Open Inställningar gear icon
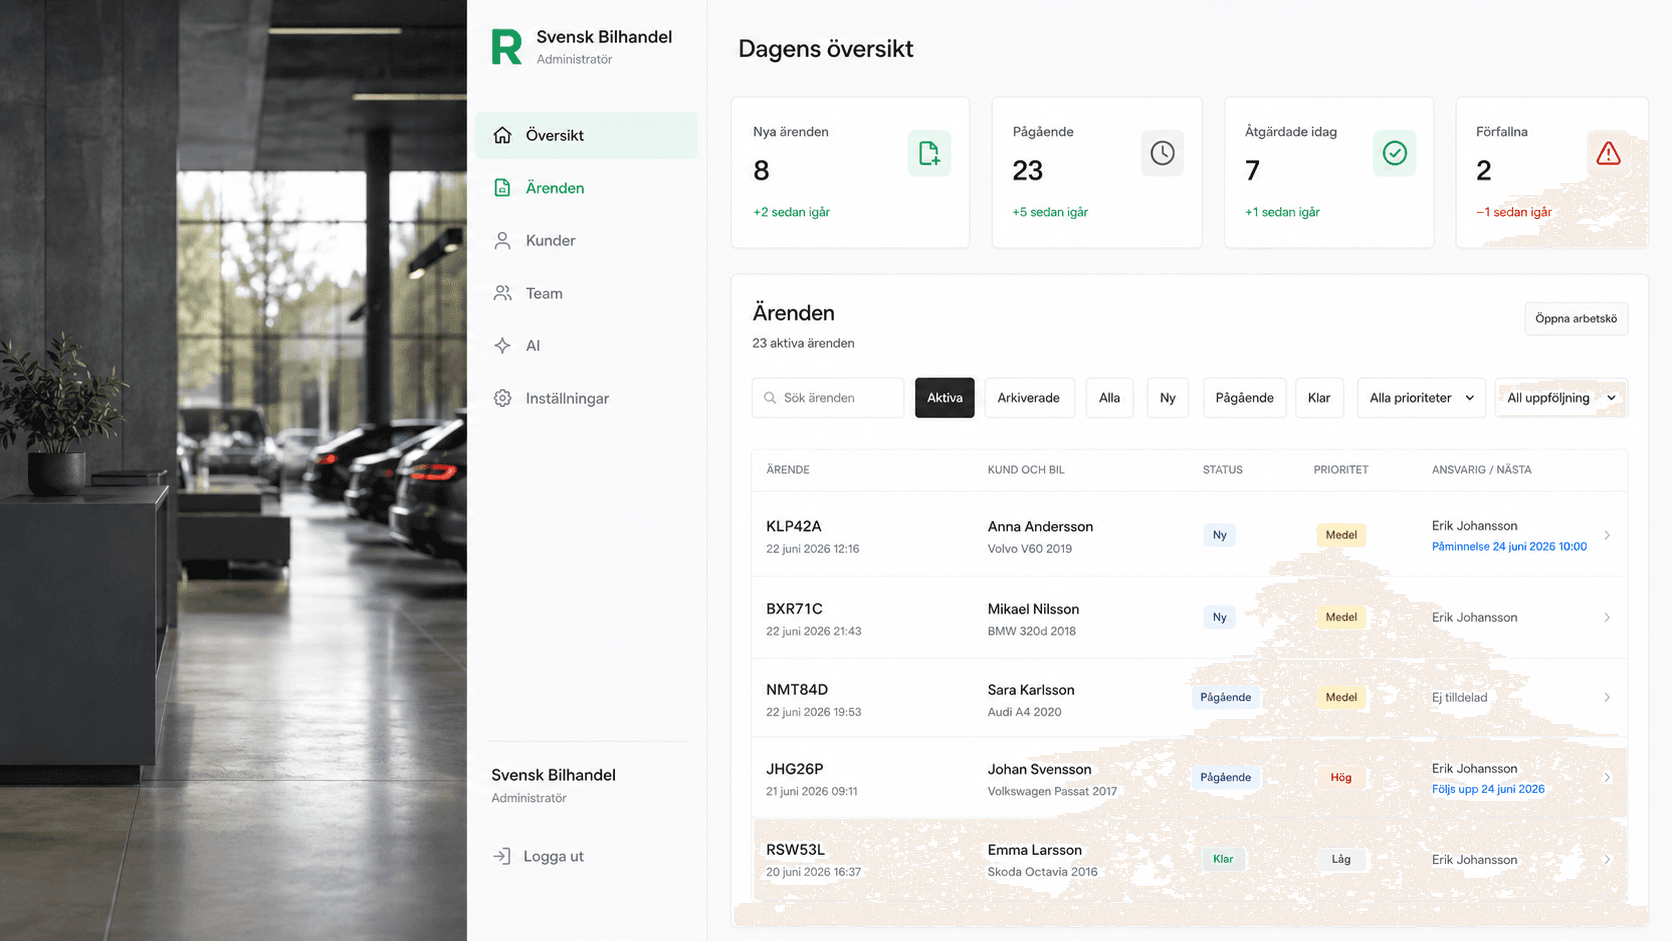Viewport: 1672px width, 941px height. 502,398
